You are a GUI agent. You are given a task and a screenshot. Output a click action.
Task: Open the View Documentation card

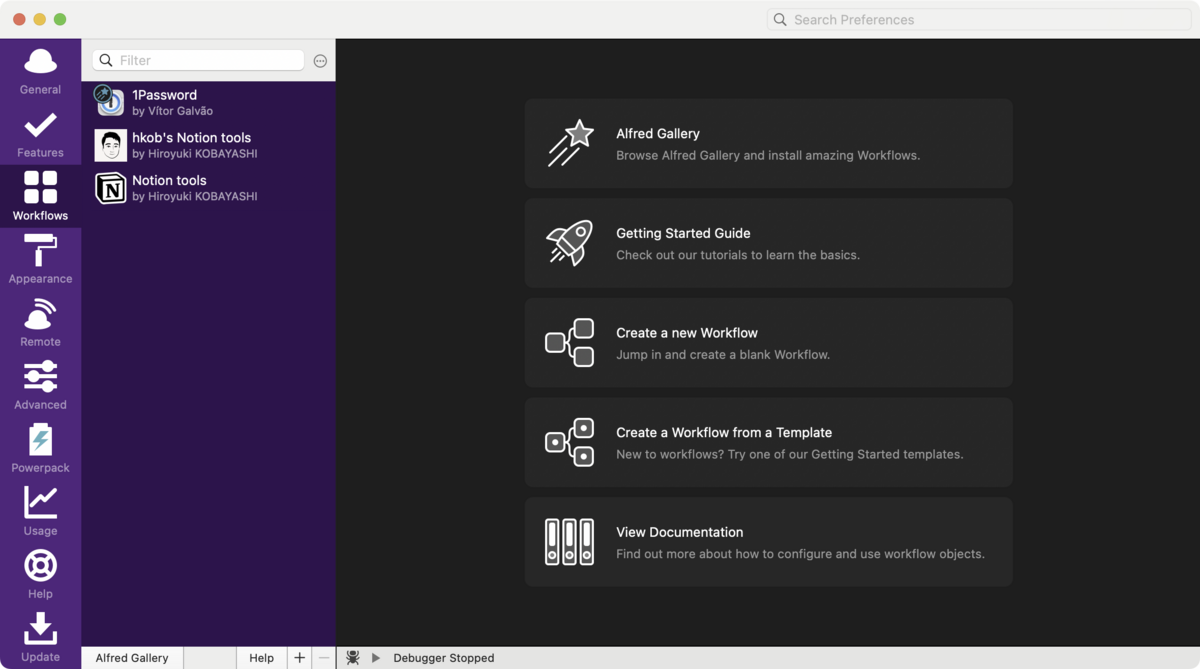[768, 542]
